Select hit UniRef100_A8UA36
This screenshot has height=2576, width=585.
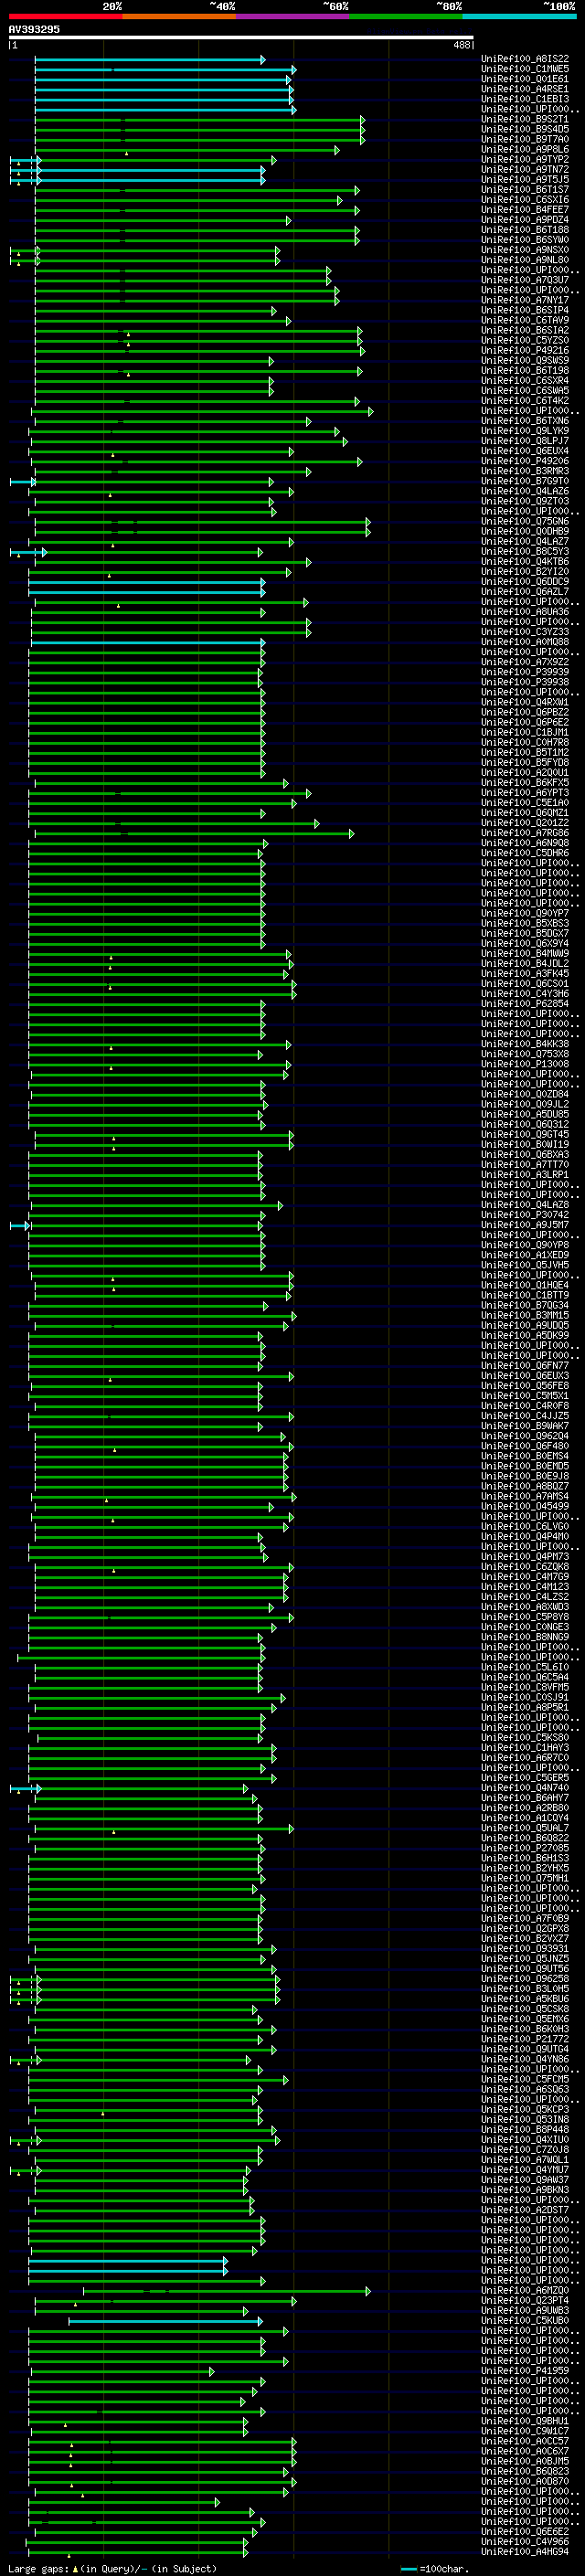point(525,611)
